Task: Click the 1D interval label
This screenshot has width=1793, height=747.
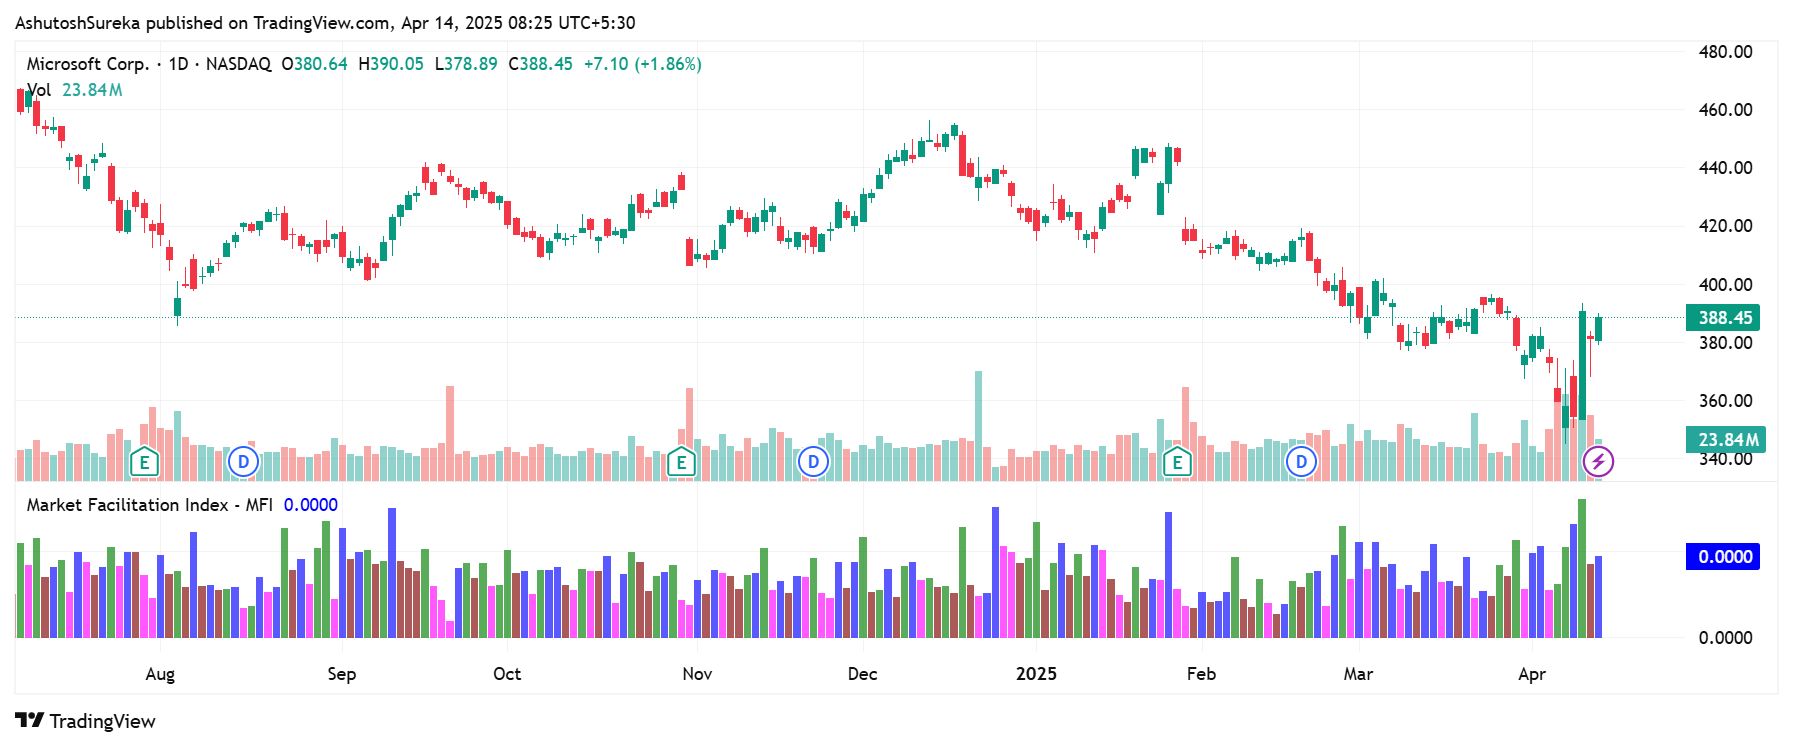Action: click(x=178, y=64)
